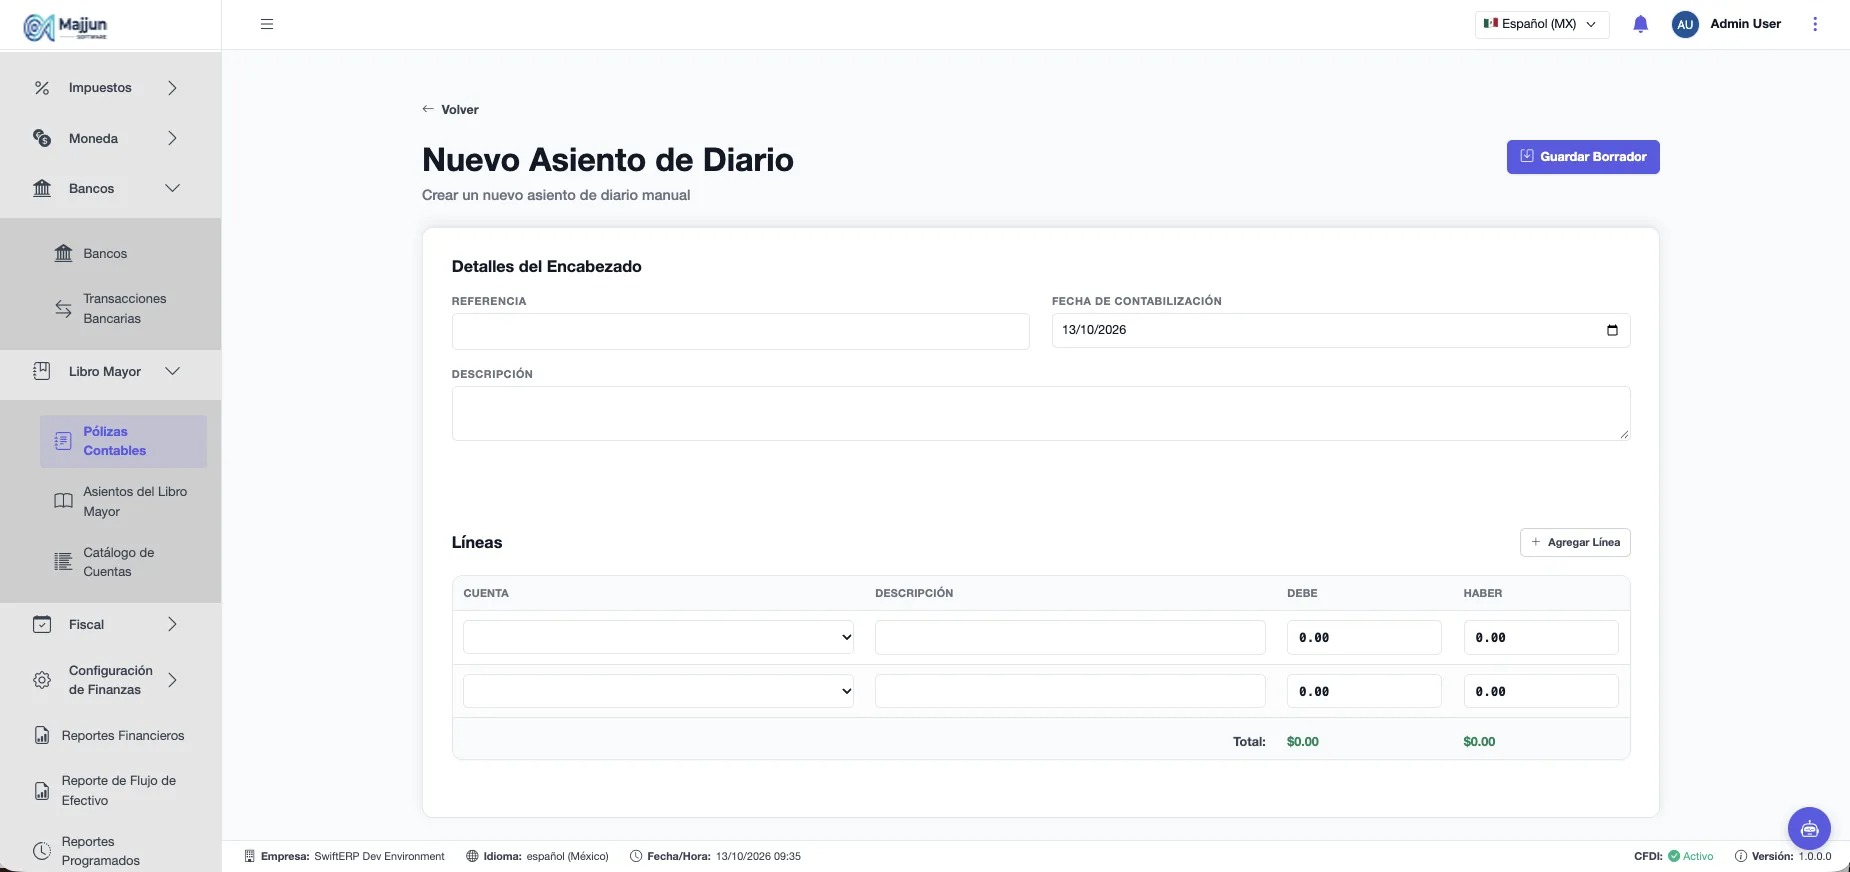The width and height of the screenshot is (1850, 872).
Task: Click the second line Haber amount field
Action: (x=1541, y=691)
